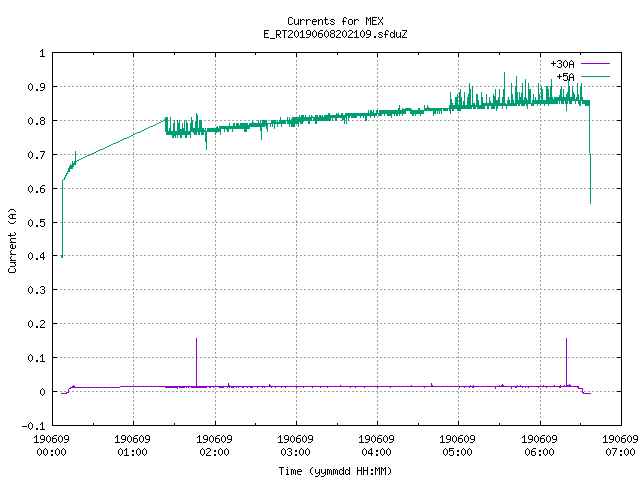Click the y-axis tick value 0
640x480 pixels.
click(42, 392)
